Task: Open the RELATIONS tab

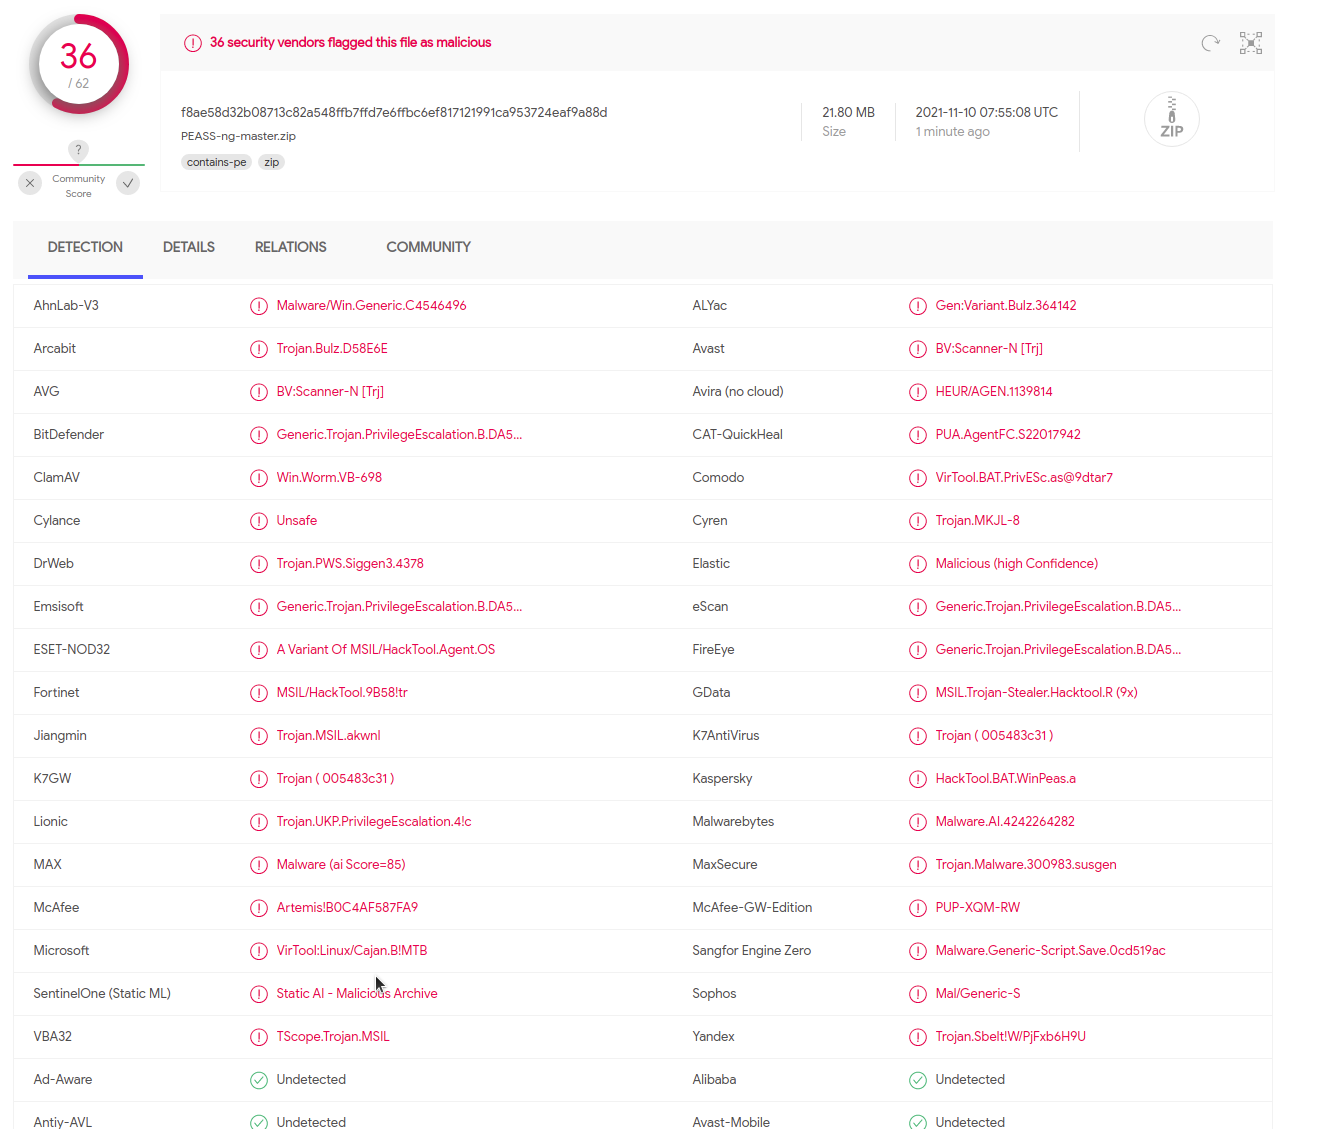Action: [290, 247]
